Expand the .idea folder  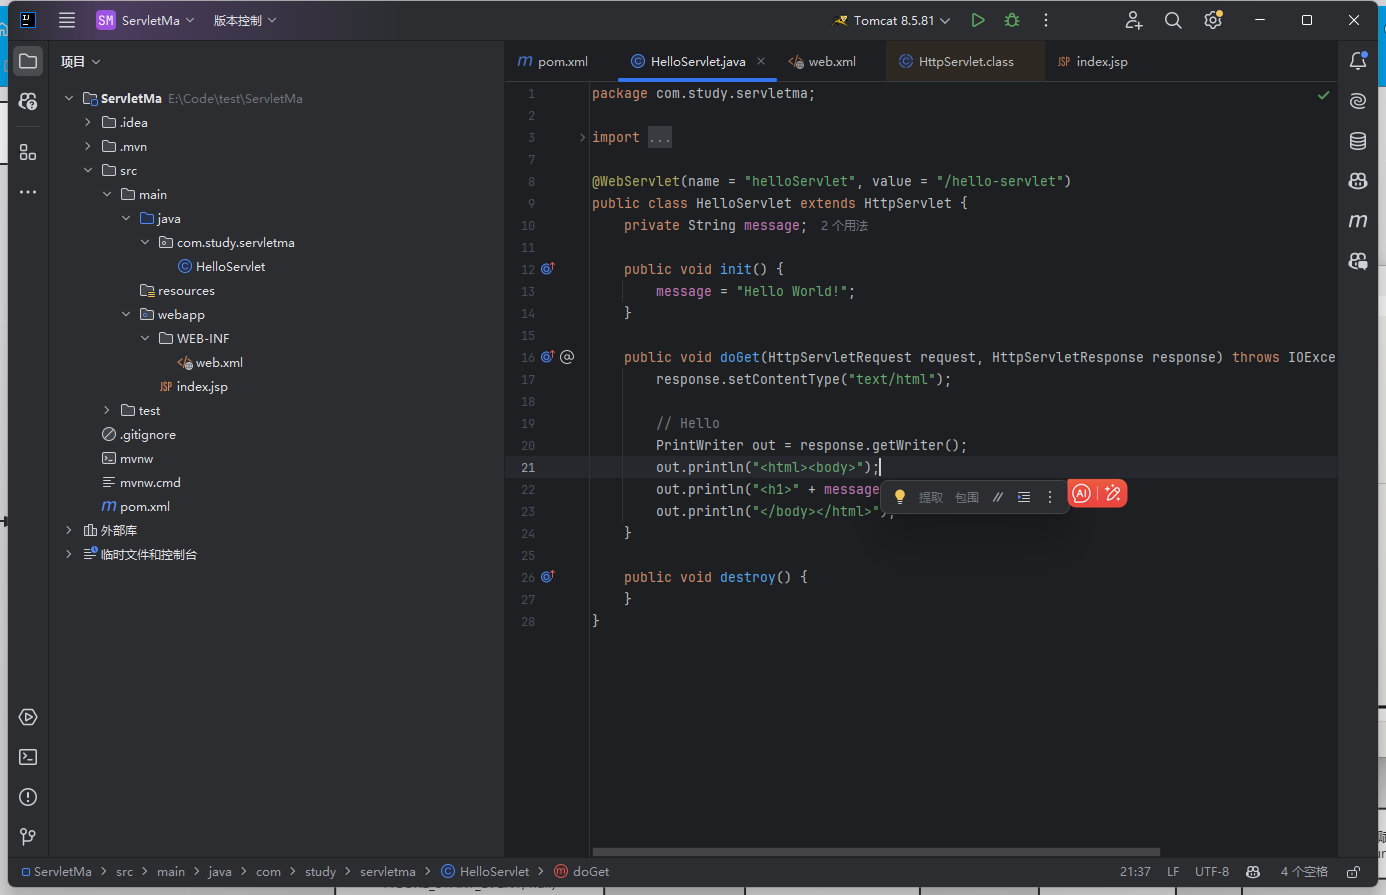point(88,122)
